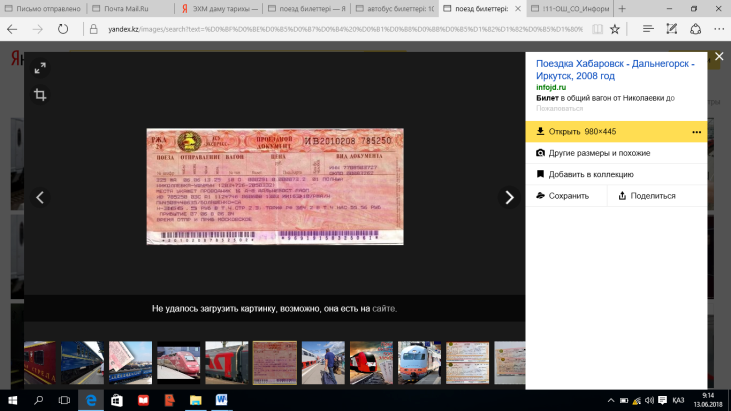Viewport: 731px width, 411px height.
Task: Select hand holding ticket thumbnail
Action: point(131,363)
